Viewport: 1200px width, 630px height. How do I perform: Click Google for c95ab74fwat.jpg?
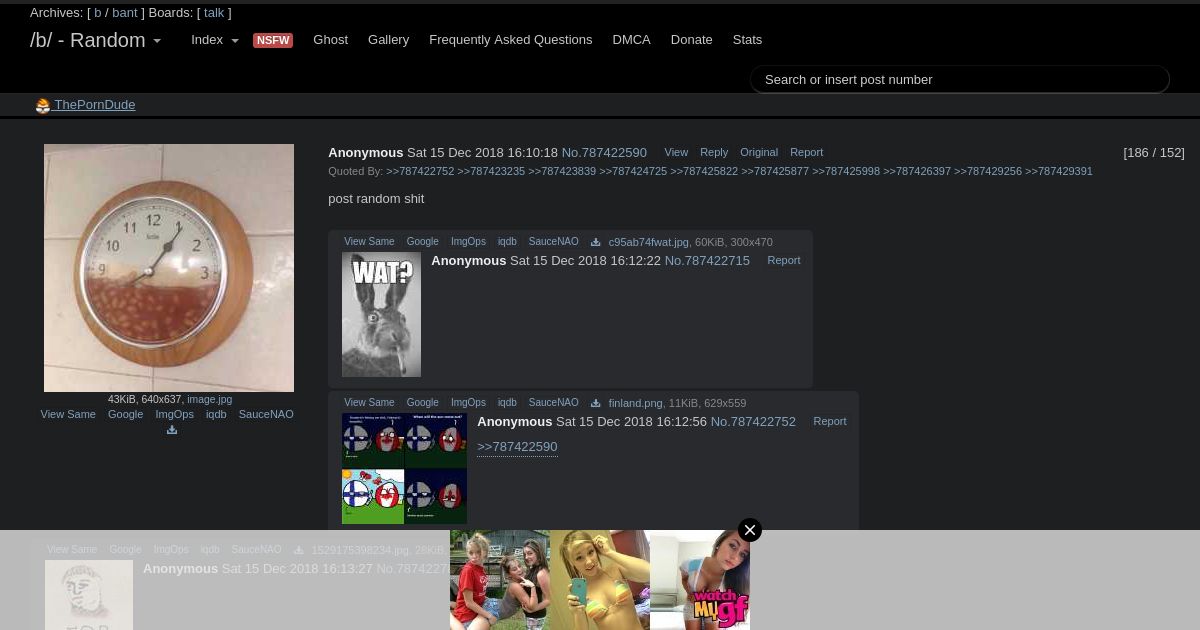tap(422, 241)
